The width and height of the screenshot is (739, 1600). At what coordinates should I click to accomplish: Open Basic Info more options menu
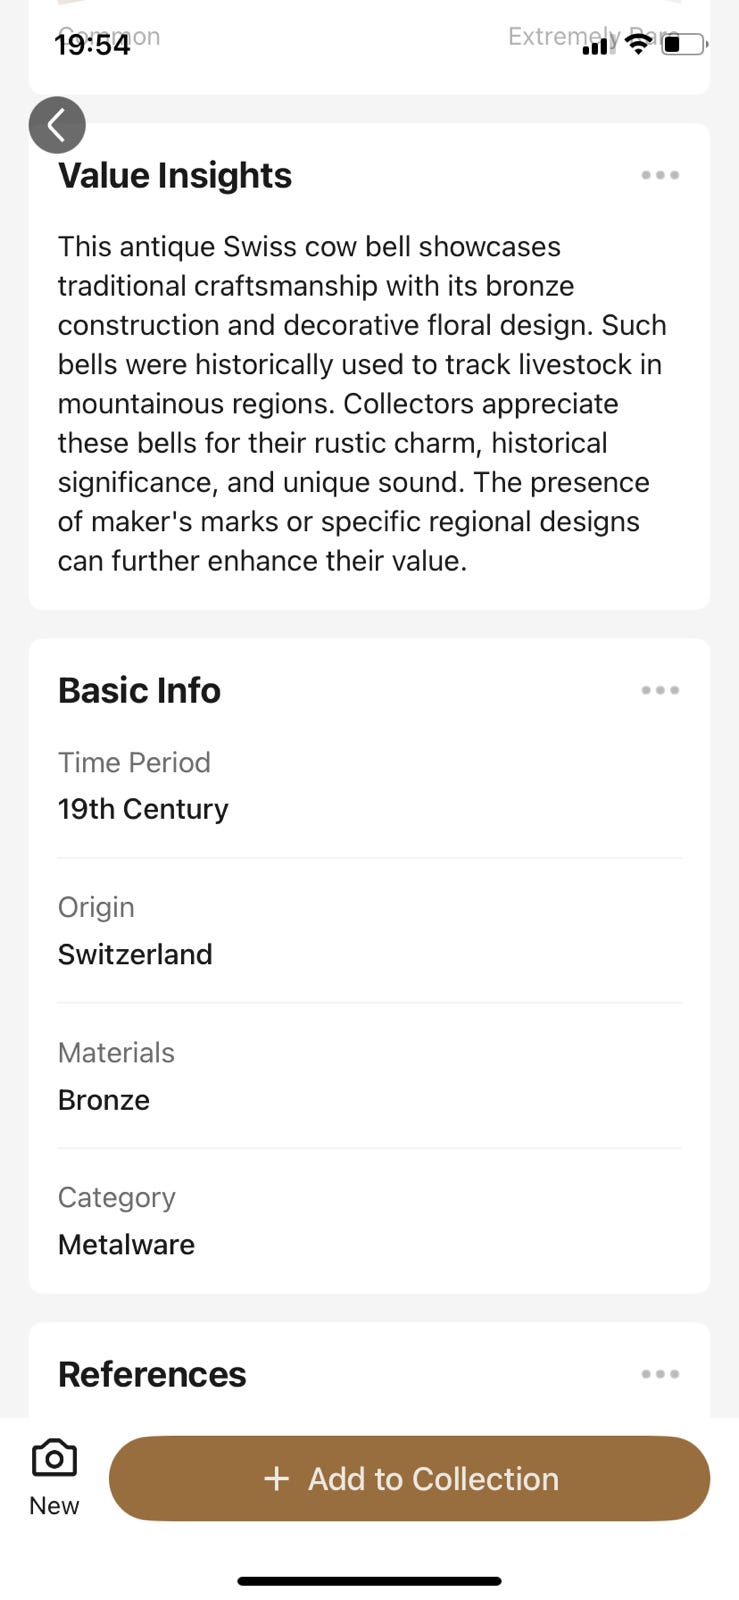click(660, 690)
